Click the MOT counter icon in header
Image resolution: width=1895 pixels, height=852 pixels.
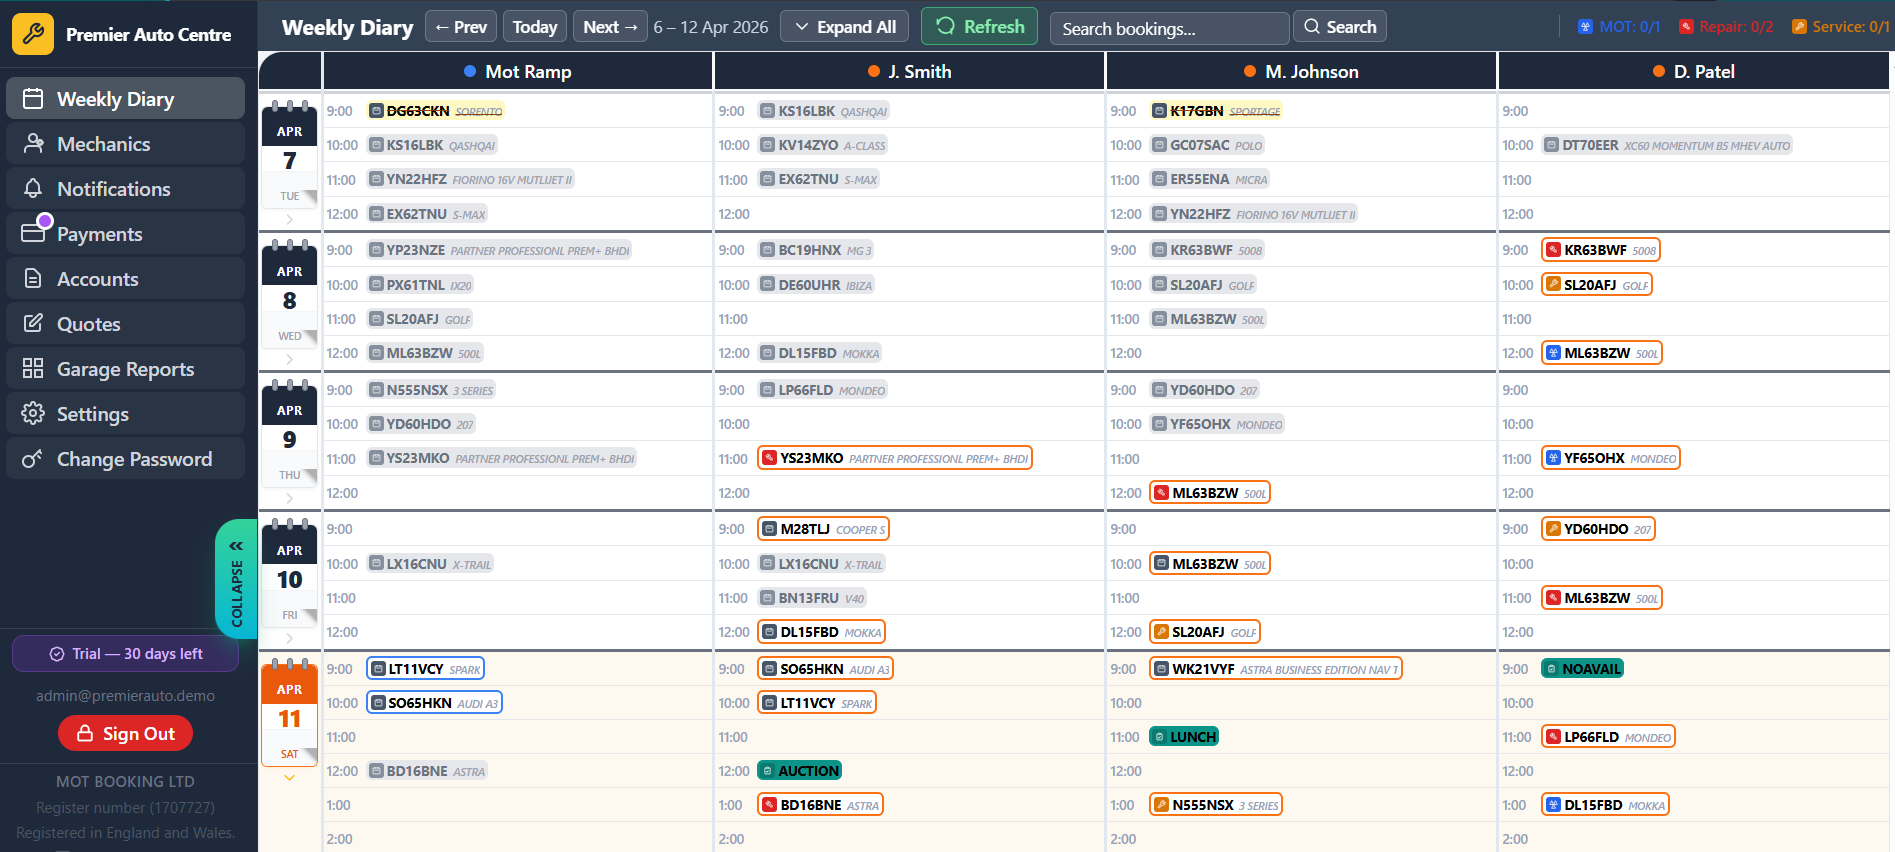tap(1585, 27)
